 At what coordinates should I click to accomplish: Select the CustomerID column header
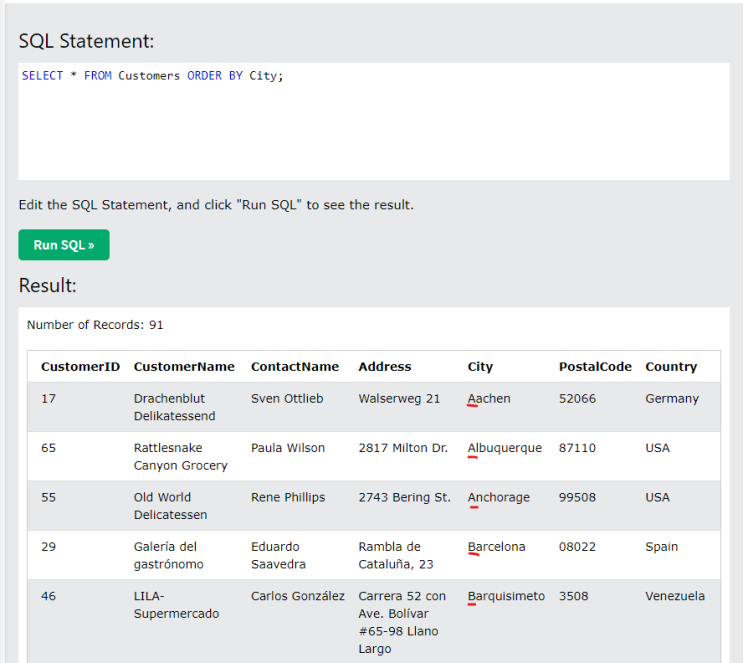pyautogui.click(x=80, y=367)
